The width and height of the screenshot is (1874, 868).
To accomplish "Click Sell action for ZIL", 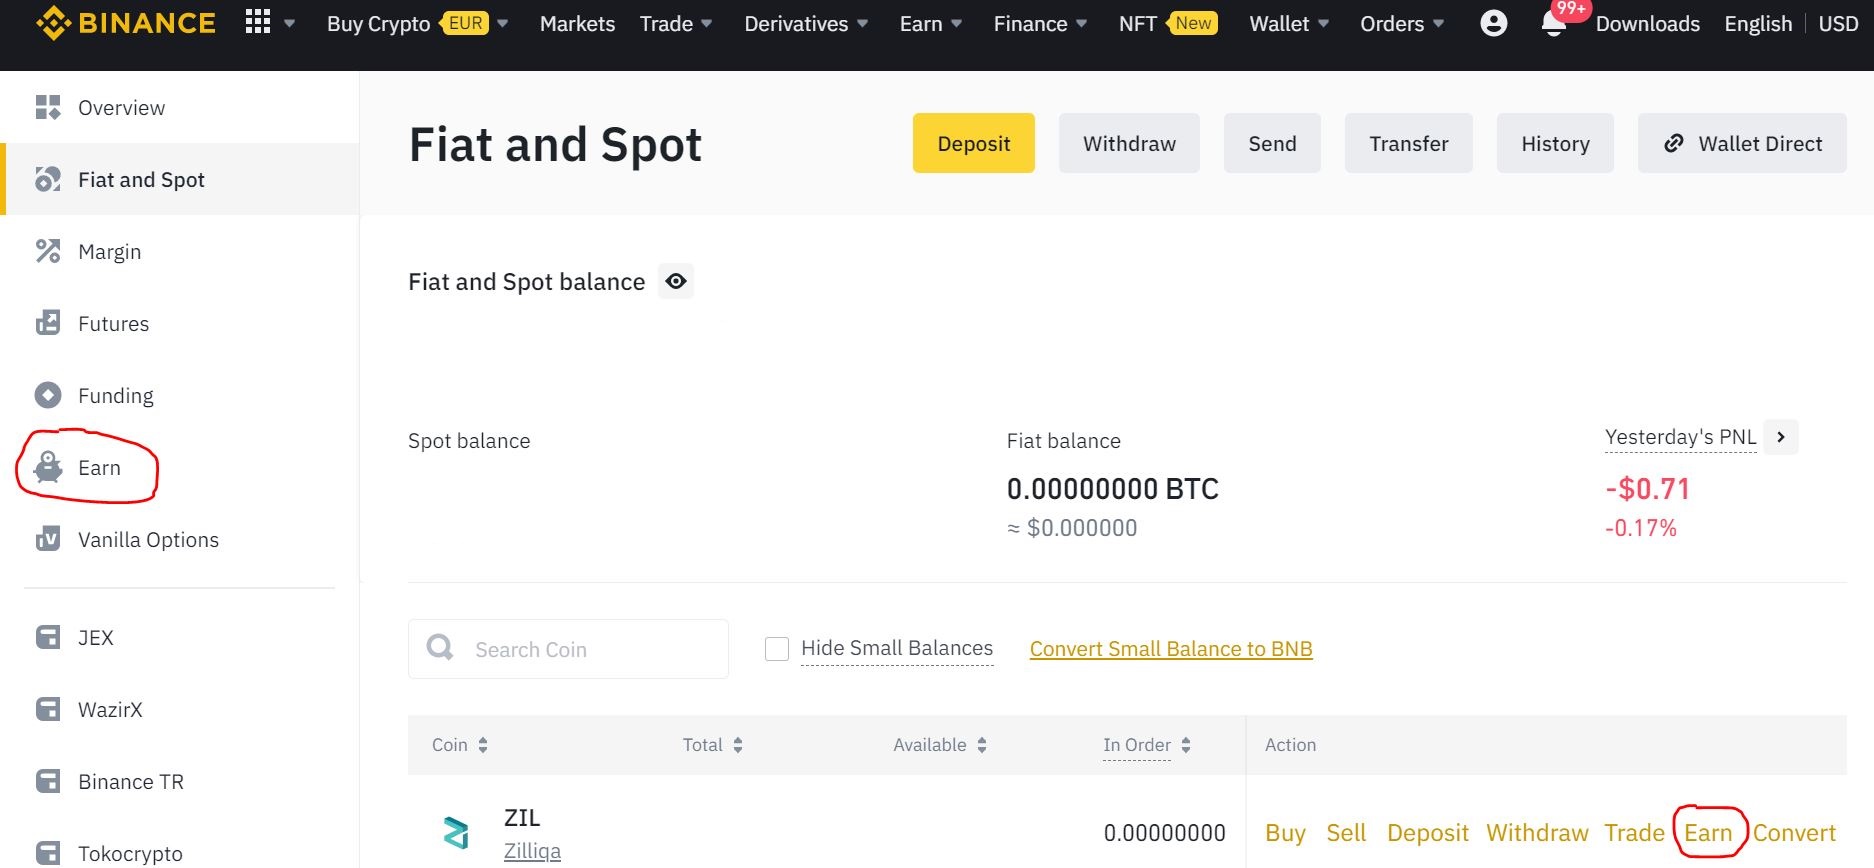I will tap(1346, 833).
